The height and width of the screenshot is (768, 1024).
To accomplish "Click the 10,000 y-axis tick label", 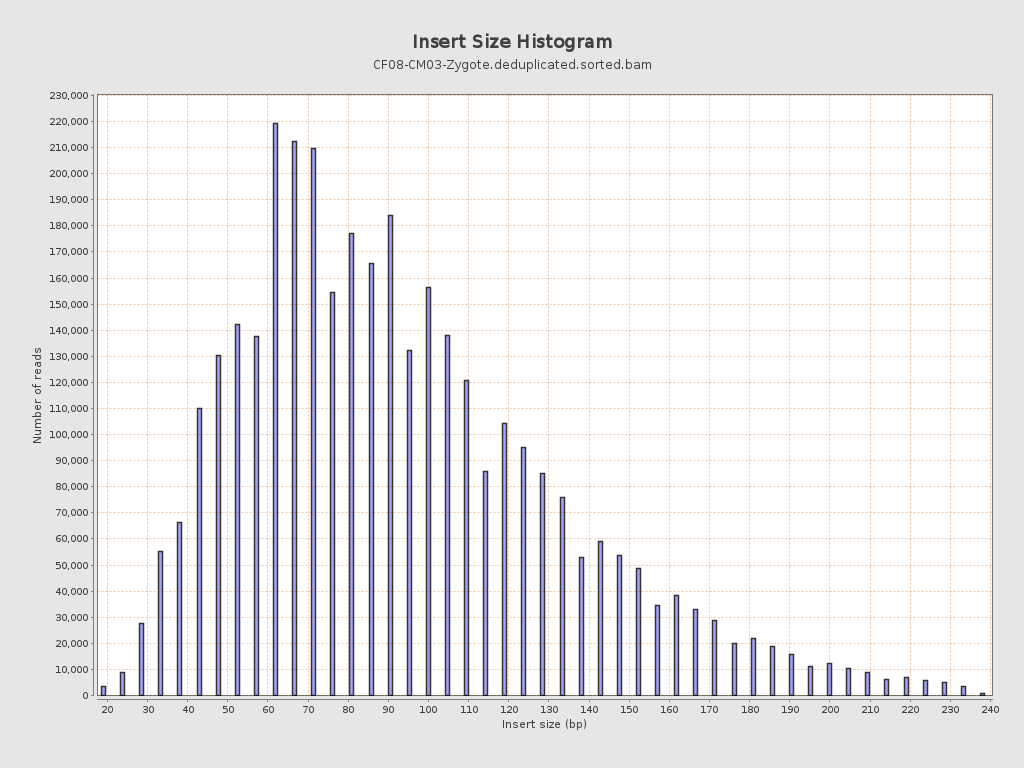I will pos(71,669).
